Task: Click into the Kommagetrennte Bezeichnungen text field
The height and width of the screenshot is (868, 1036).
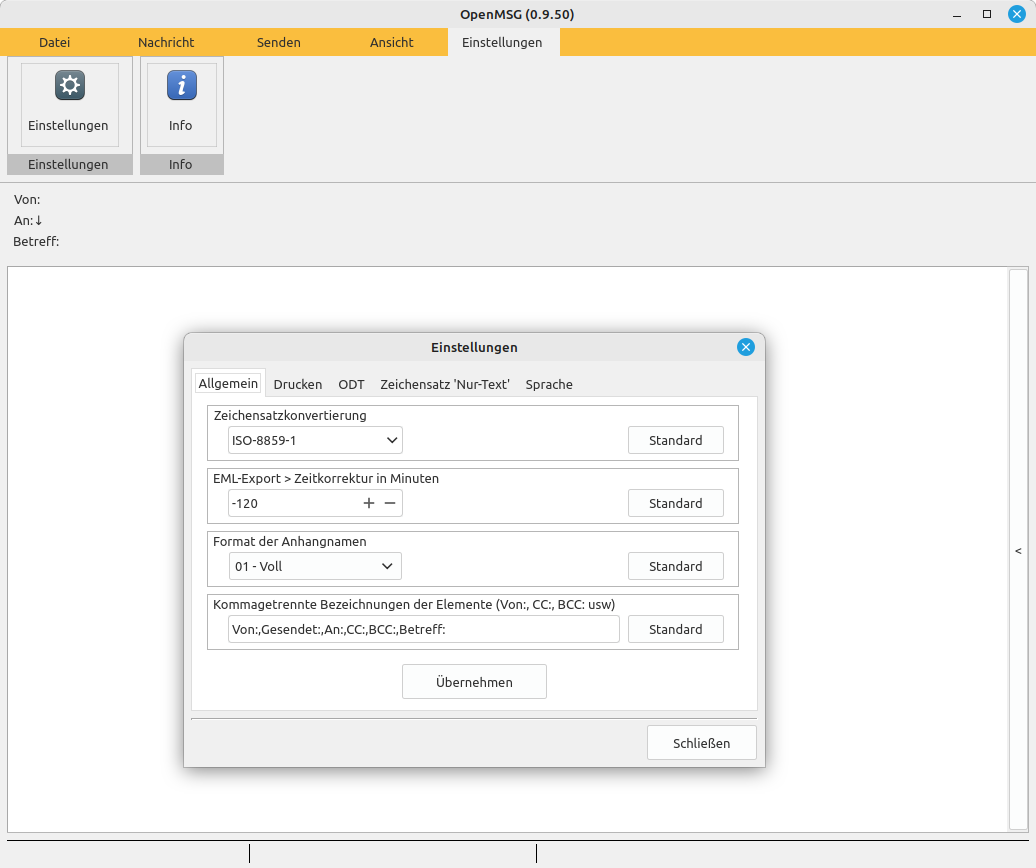Action: pyautogui.click(x=423, y=629)
